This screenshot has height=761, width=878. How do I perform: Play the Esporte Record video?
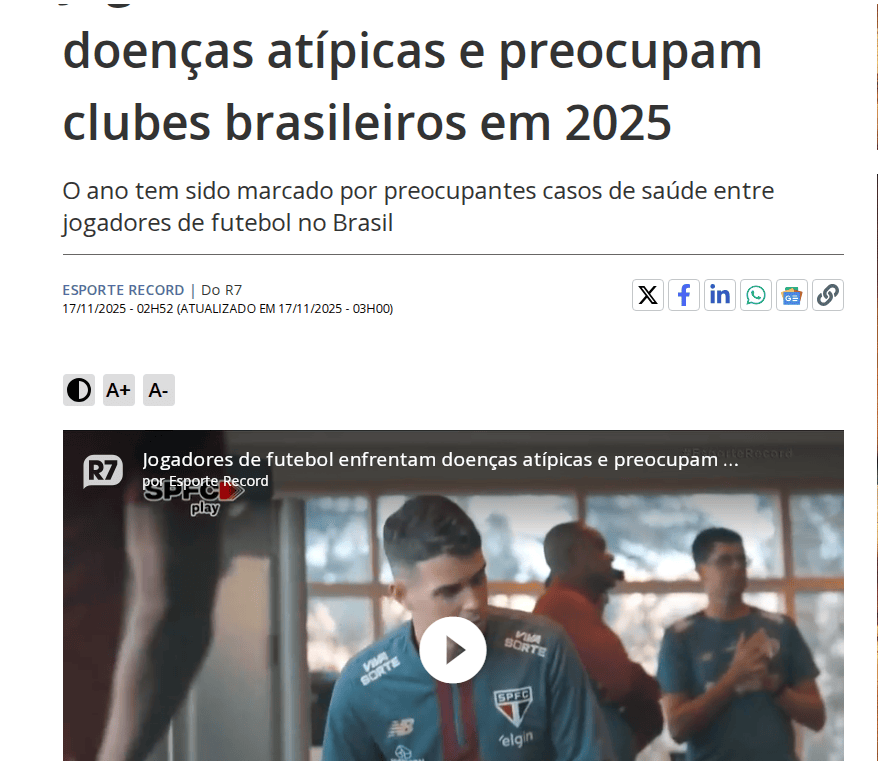(x=453, y=650)
